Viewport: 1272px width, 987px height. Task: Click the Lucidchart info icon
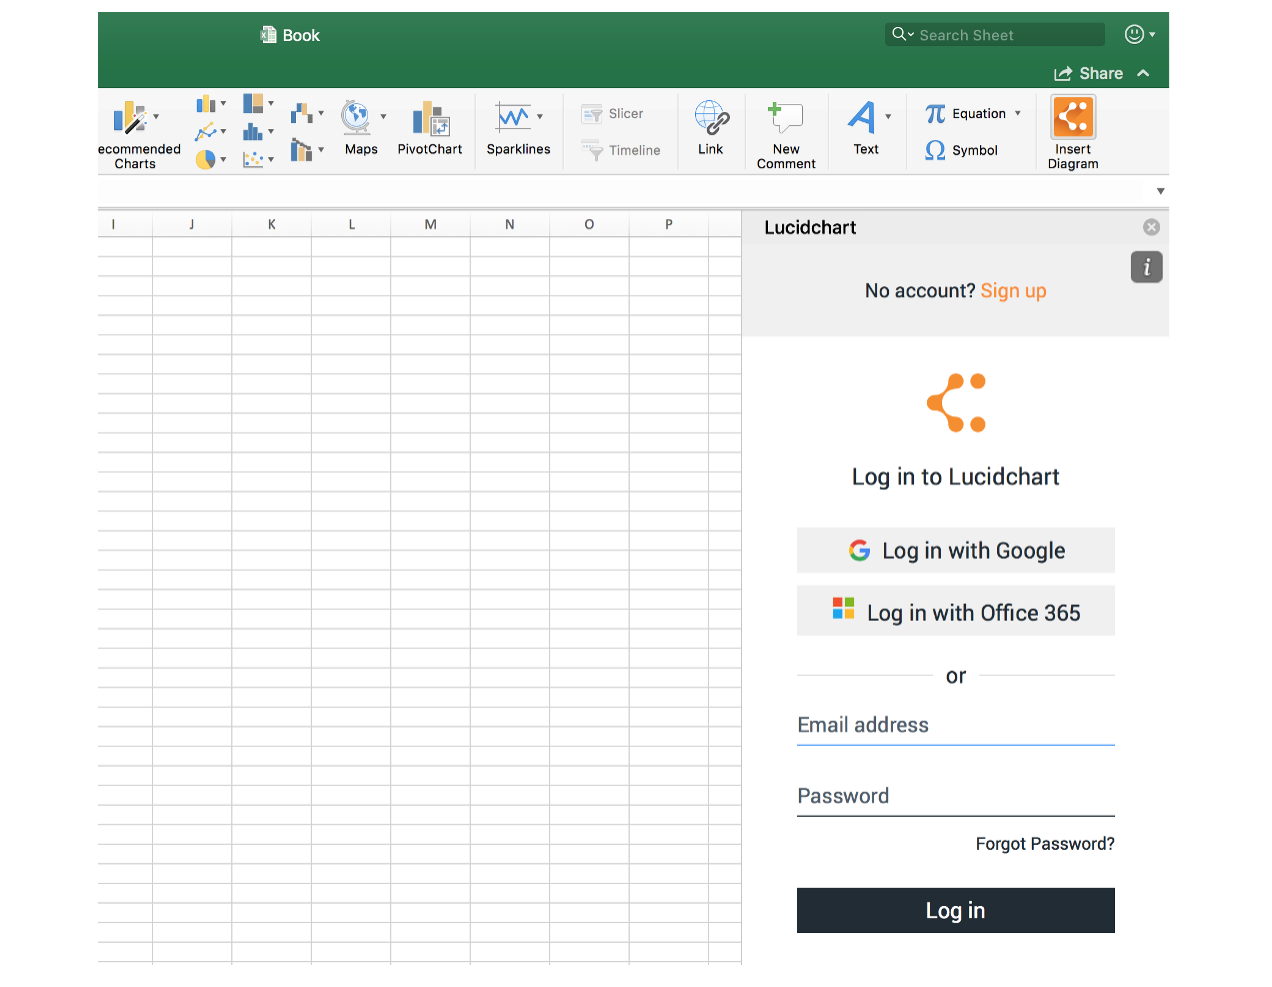(1147, 267)
